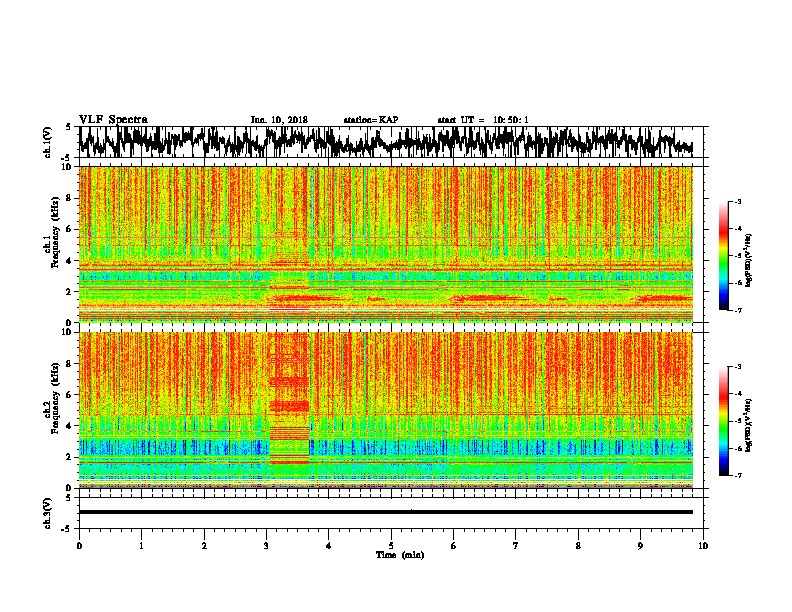Click the ch.2 interference burst after minute 3
The image size is (792, 612).
[289, 398]
